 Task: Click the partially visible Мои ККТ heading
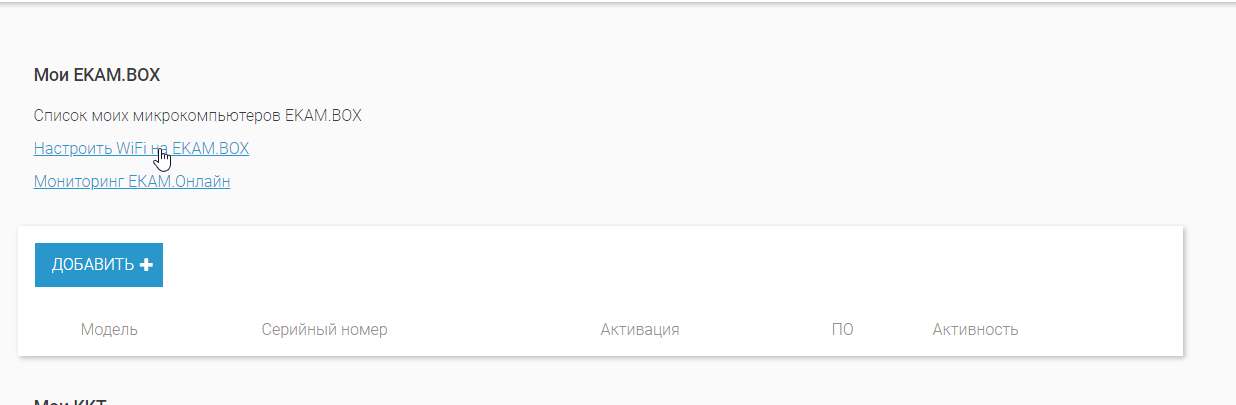(x=70, y=402)
